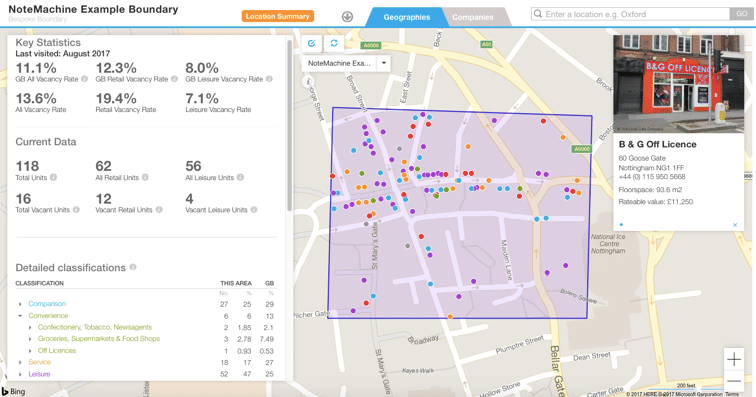Expand the Off Licences row
Screen dimensions: 756x397
click(x=30, y=351)
